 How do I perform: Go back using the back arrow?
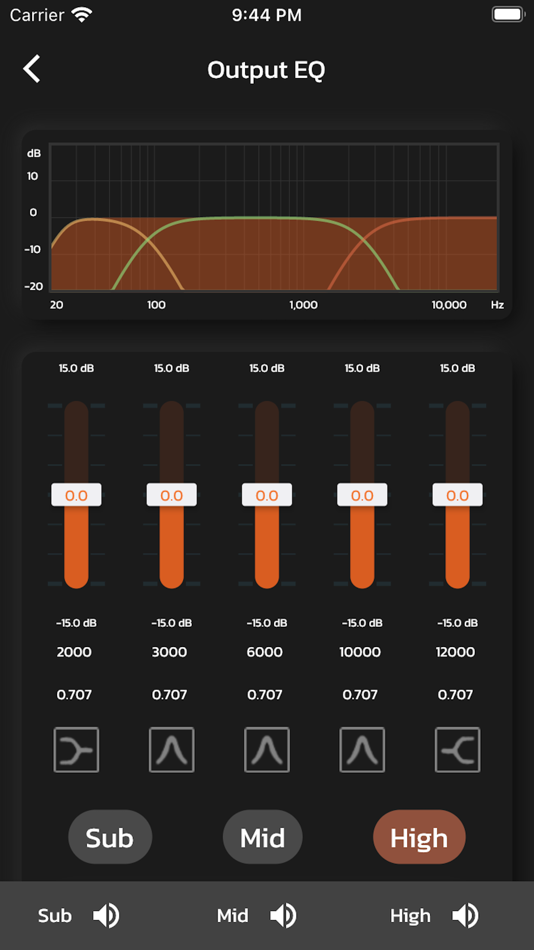point(32,68)
